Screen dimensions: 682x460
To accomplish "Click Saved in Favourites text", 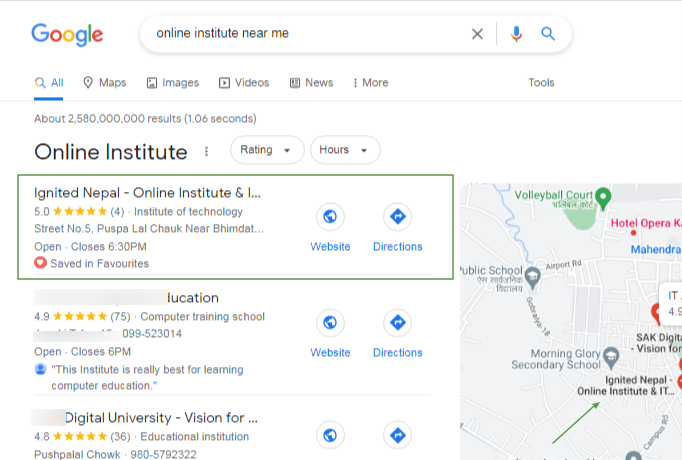I will [x=99, y=263].
